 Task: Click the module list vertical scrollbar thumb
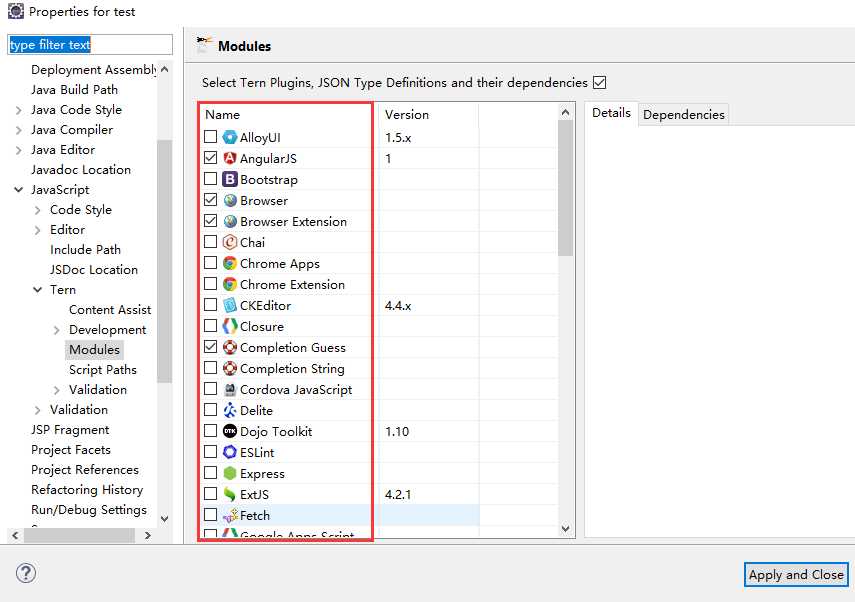[x=565, y=188]
